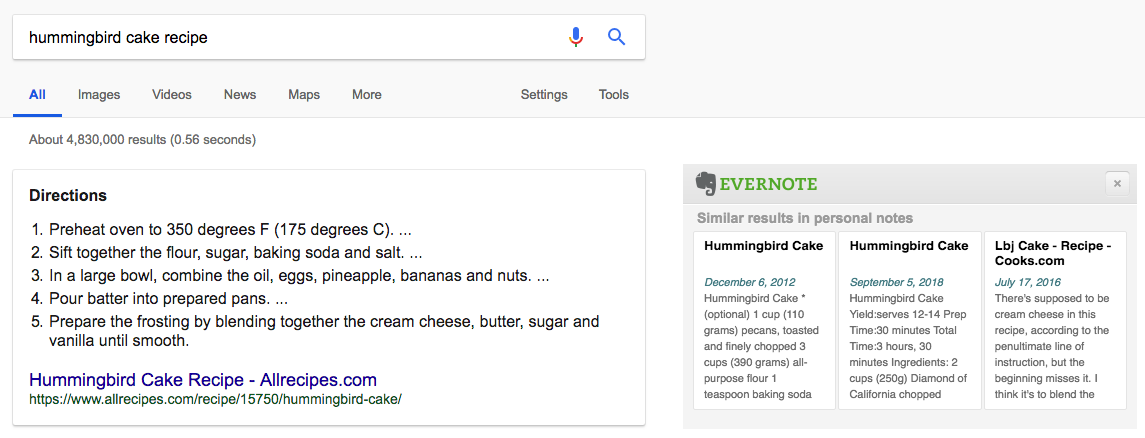Go to the Maps tab

point(304,95)
